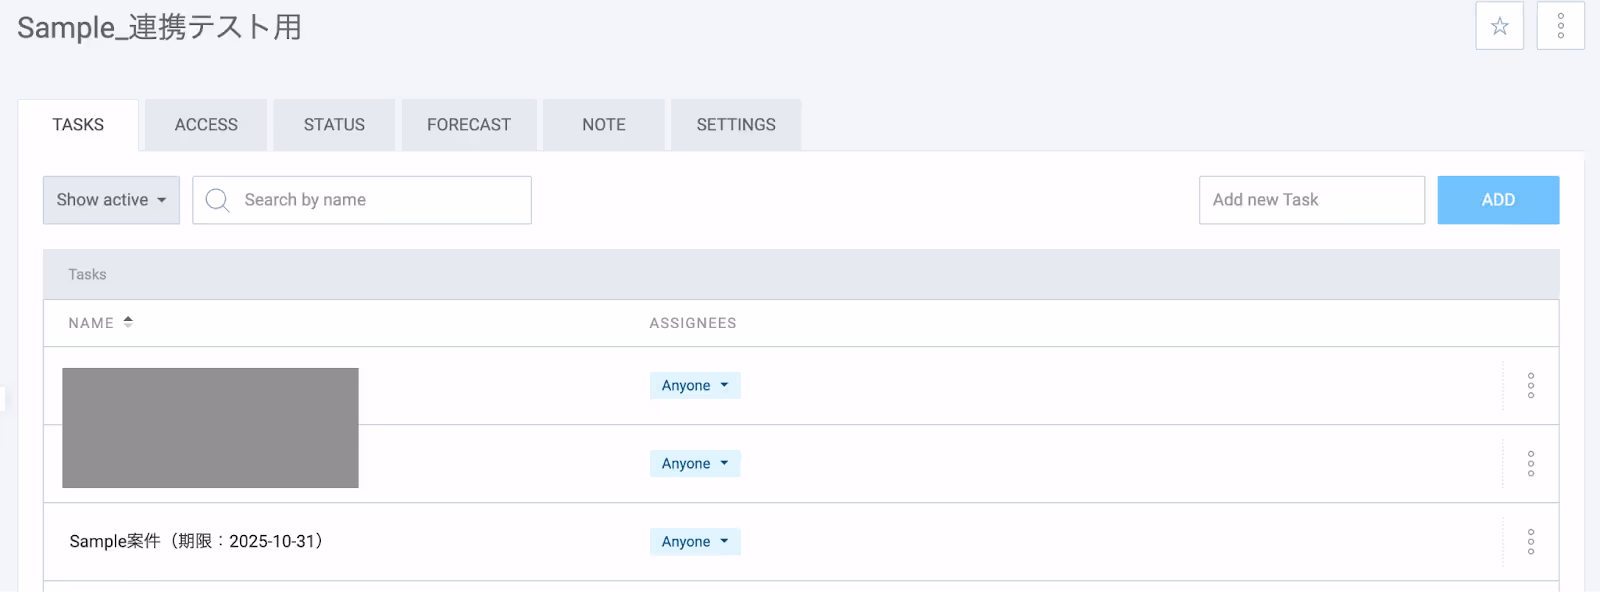This screenshot has width=1600, height=592.
Task: Sort tasks using NAME sort arrows
Action: click(x=128, y=322)
